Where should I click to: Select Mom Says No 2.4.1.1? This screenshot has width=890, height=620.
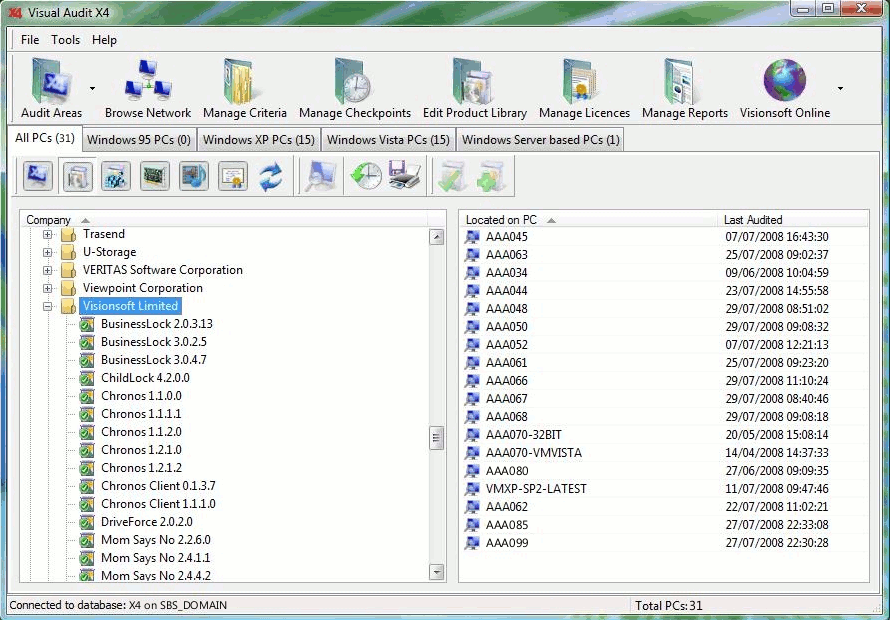point(156,558)
